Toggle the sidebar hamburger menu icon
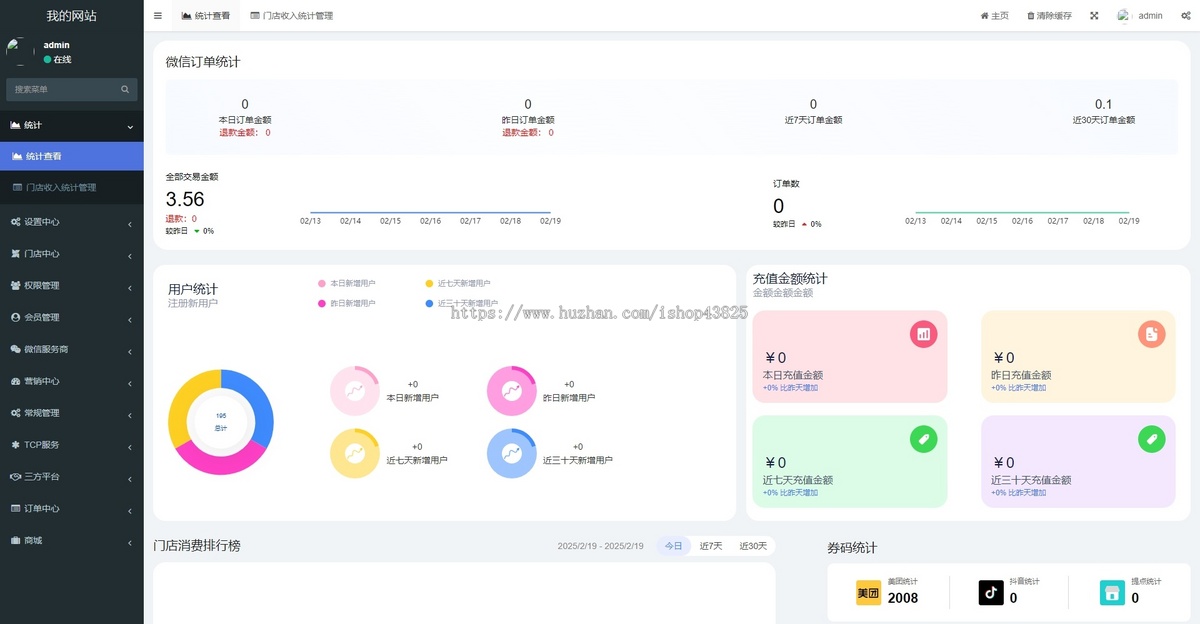This screenshot has width=1200, height=624. tap(158, 16)
